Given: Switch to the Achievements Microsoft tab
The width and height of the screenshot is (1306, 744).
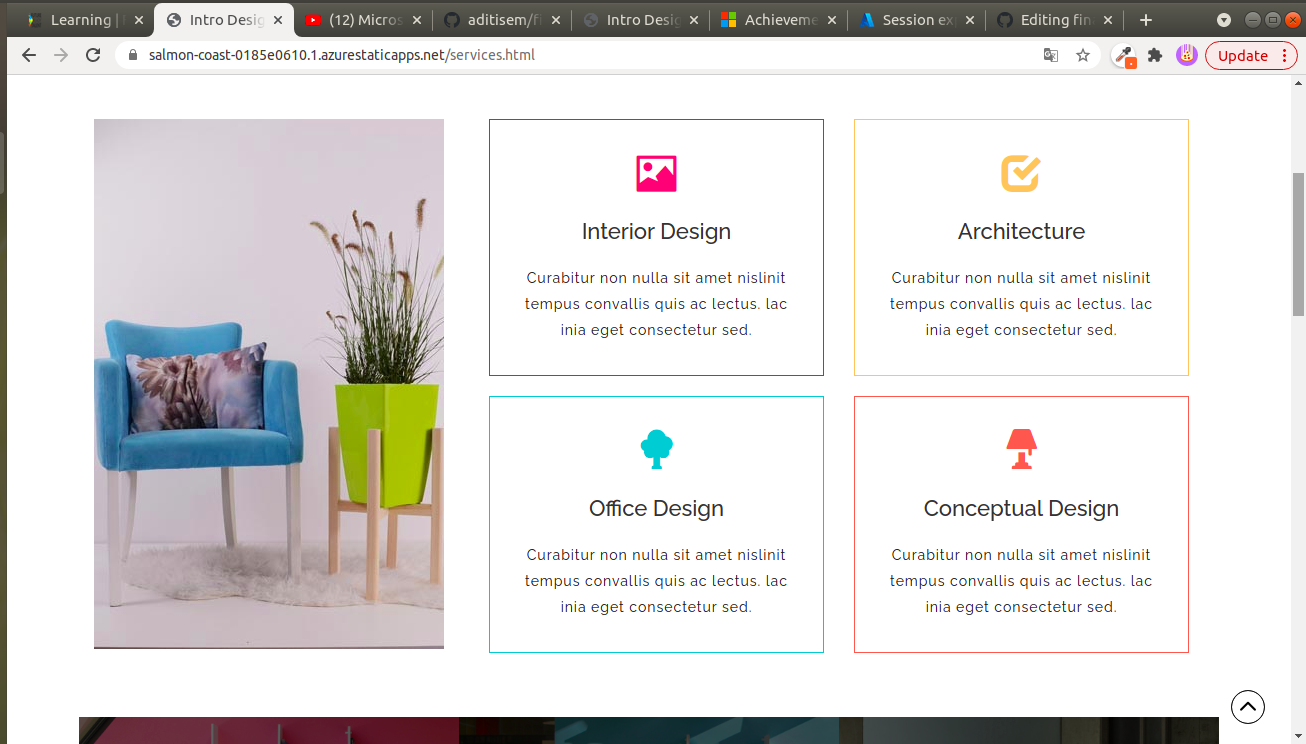Looking at the screenshot, I should 777,20.
